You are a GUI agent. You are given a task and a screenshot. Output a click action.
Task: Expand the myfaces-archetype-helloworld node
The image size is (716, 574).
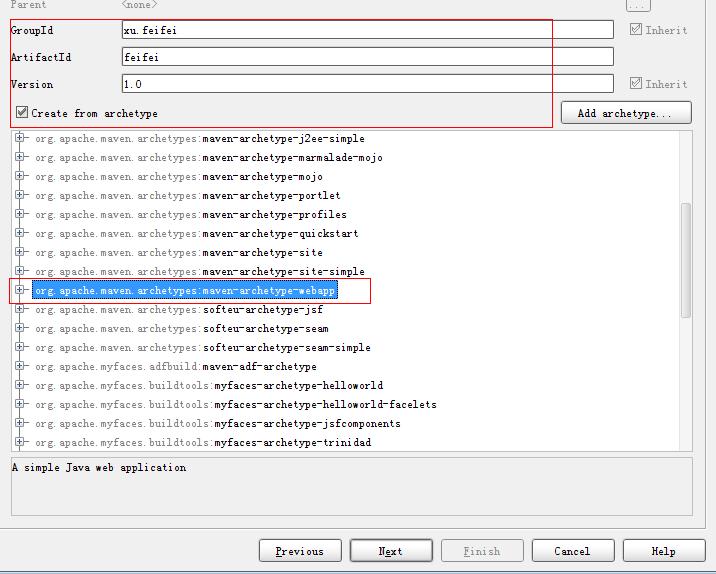tap(20, 385)
